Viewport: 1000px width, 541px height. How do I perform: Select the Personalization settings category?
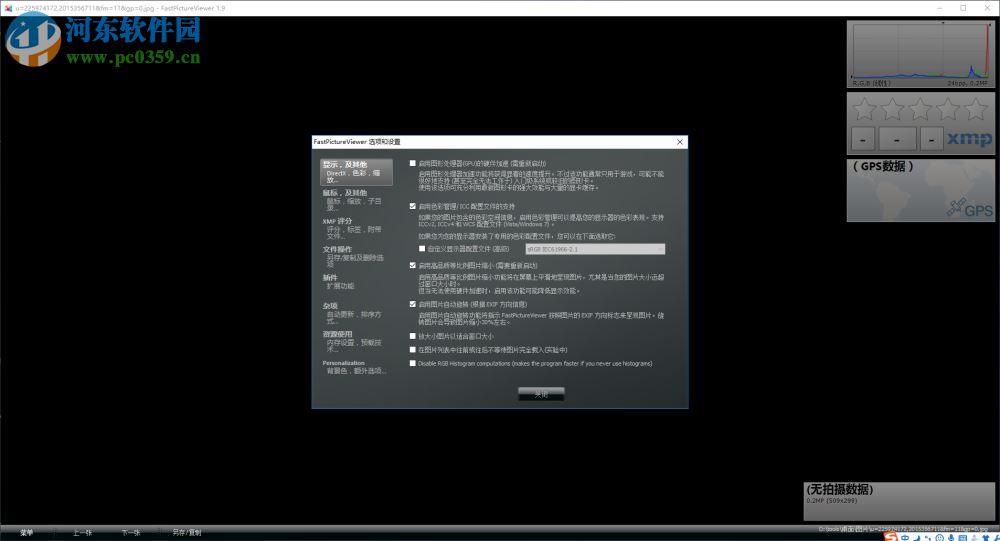pyautogui.click(x=356, y=367)
